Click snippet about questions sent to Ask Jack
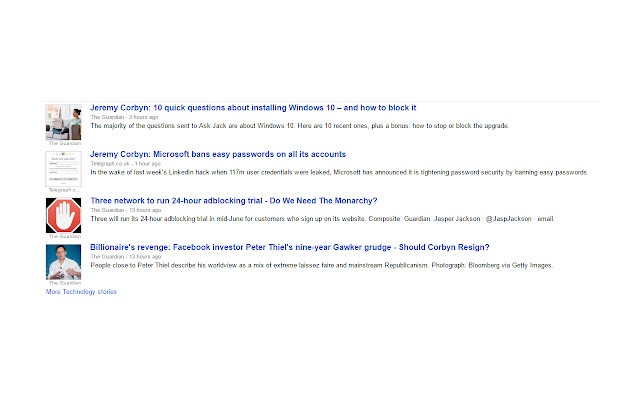Screen dimensions: 640x400 300,126
